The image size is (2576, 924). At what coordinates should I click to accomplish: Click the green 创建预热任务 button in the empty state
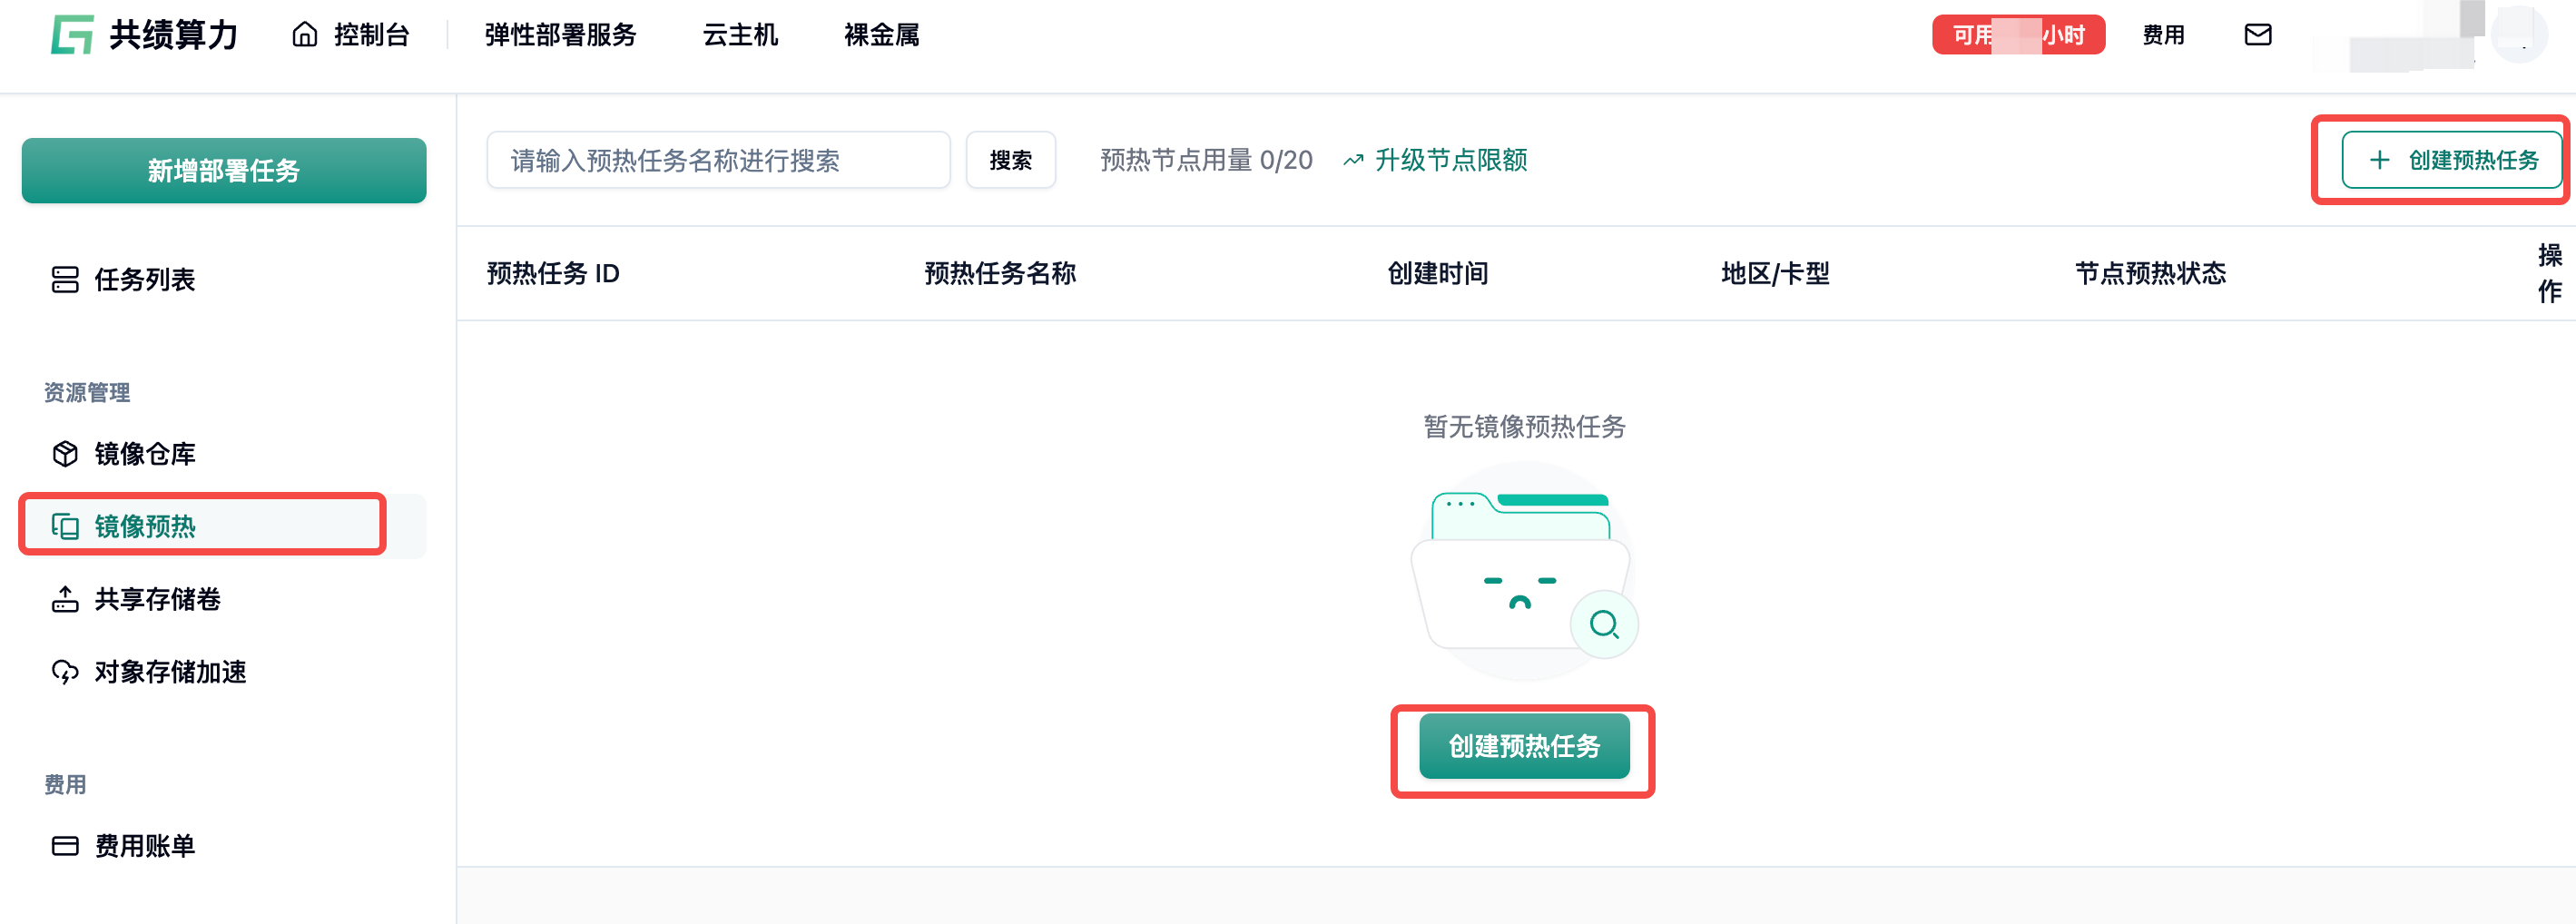point(1524,746)
